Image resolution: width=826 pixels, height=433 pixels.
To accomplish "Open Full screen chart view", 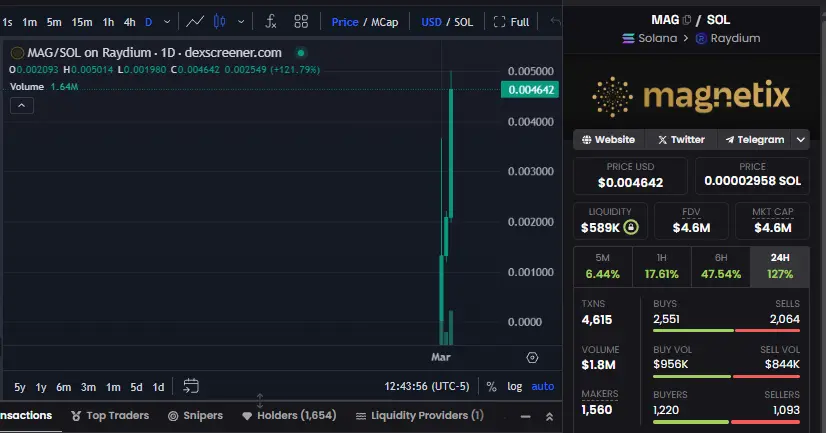I will click(512, 22).
